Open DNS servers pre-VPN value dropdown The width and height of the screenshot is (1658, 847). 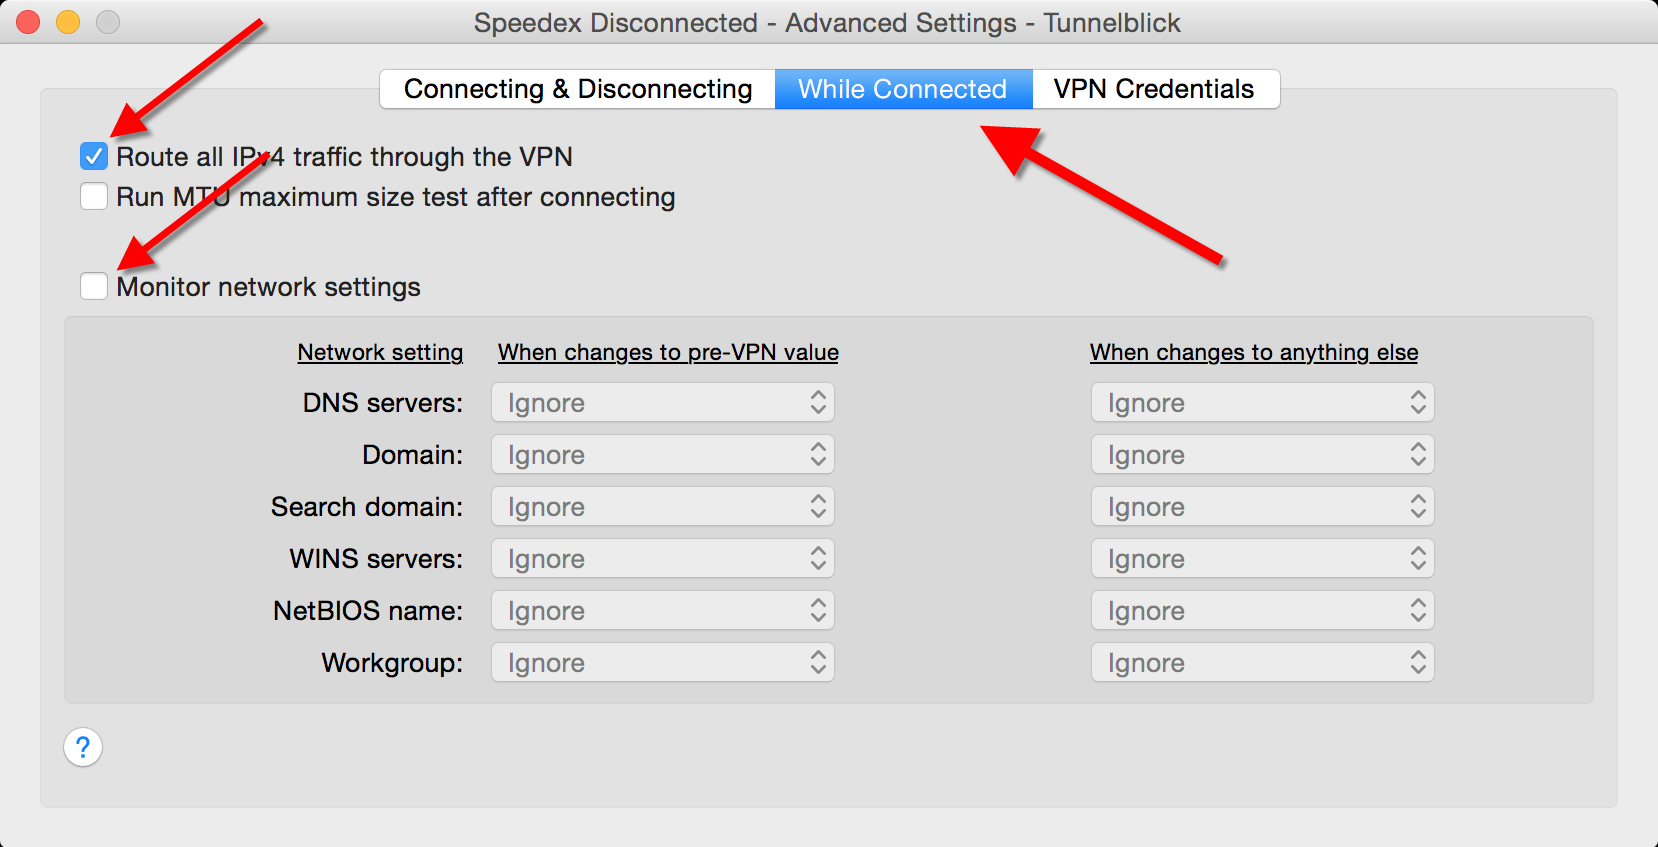tap(662, 403)
